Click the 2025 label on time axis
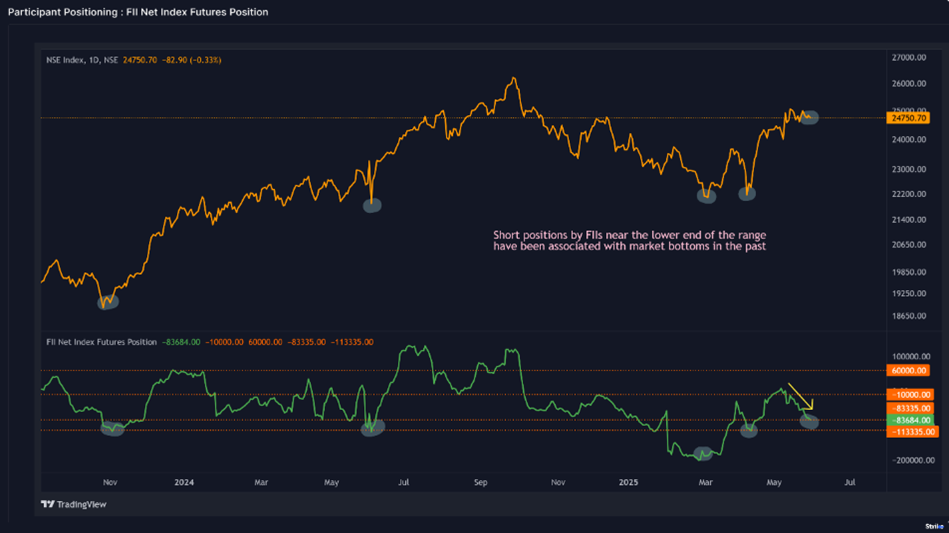This screenshot has height=533, width=949. (x=631, y=482)
